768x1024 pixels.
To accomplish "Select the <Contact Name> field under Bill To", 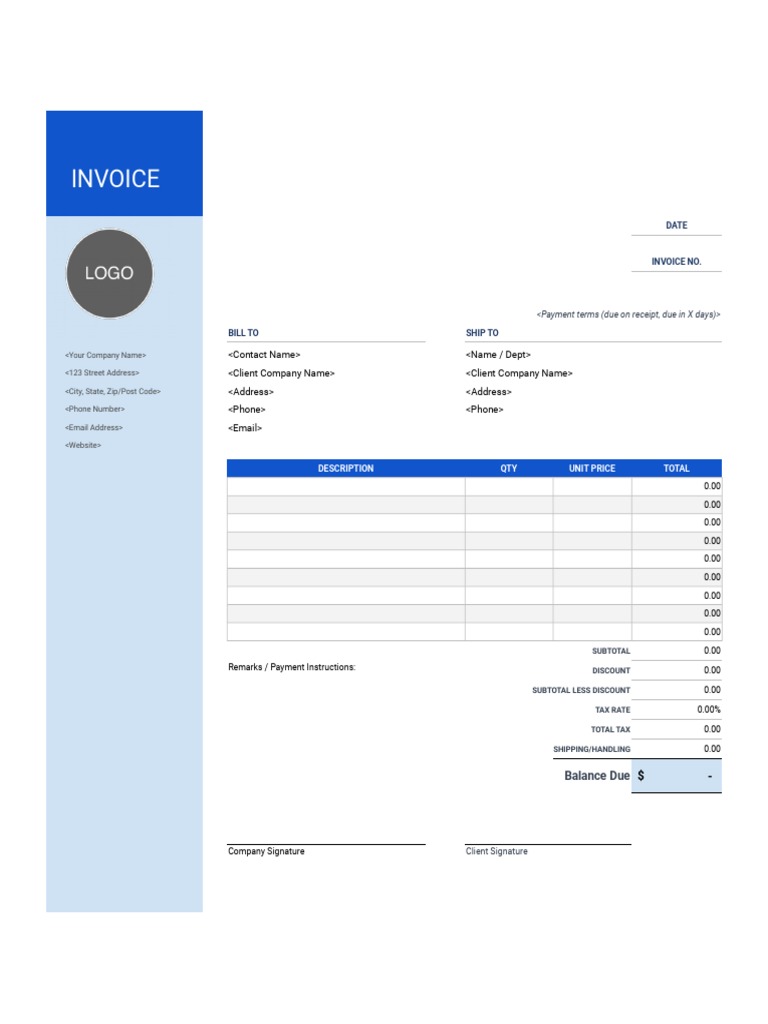I will [264, 355].
